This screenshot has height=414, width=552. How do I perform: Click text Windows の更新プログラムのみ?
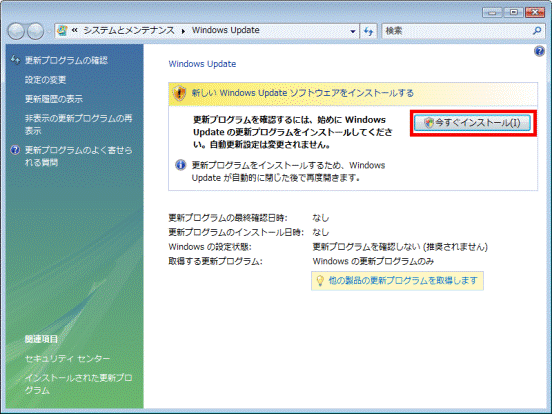tap(373, 262)
